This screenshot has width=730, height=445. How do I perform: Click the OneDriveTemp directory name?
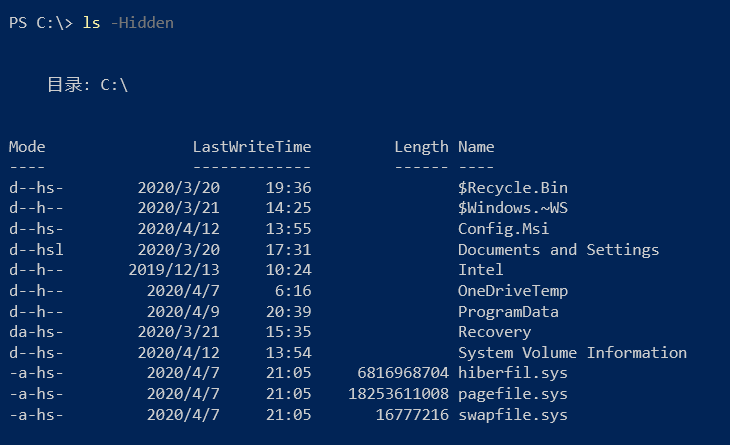click(513, 291)
